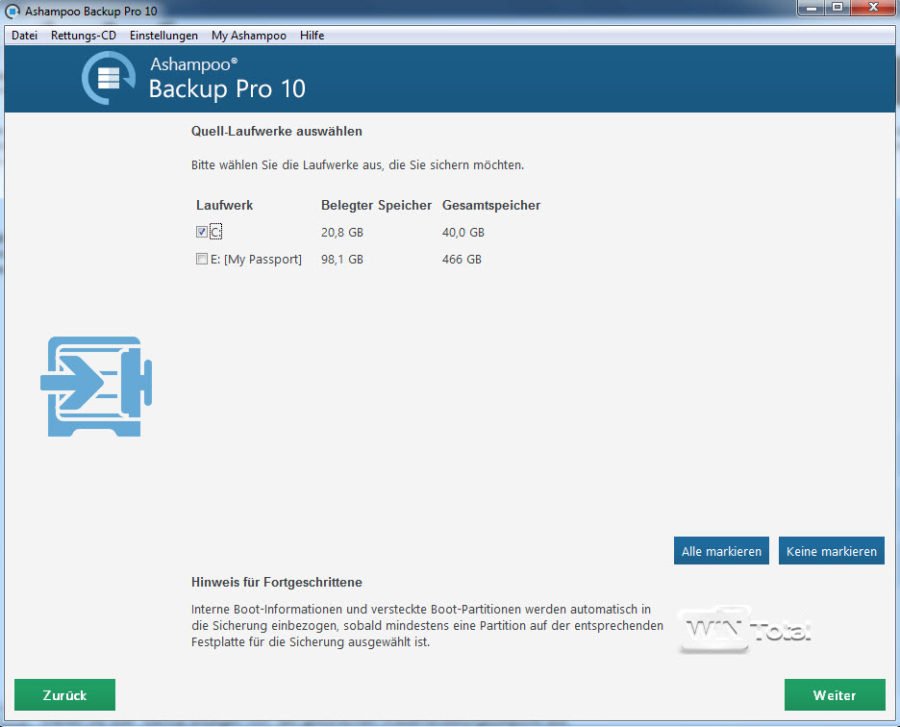Open the Rettungs-CD menu
900x727 pixels.
tap(83, 35)
